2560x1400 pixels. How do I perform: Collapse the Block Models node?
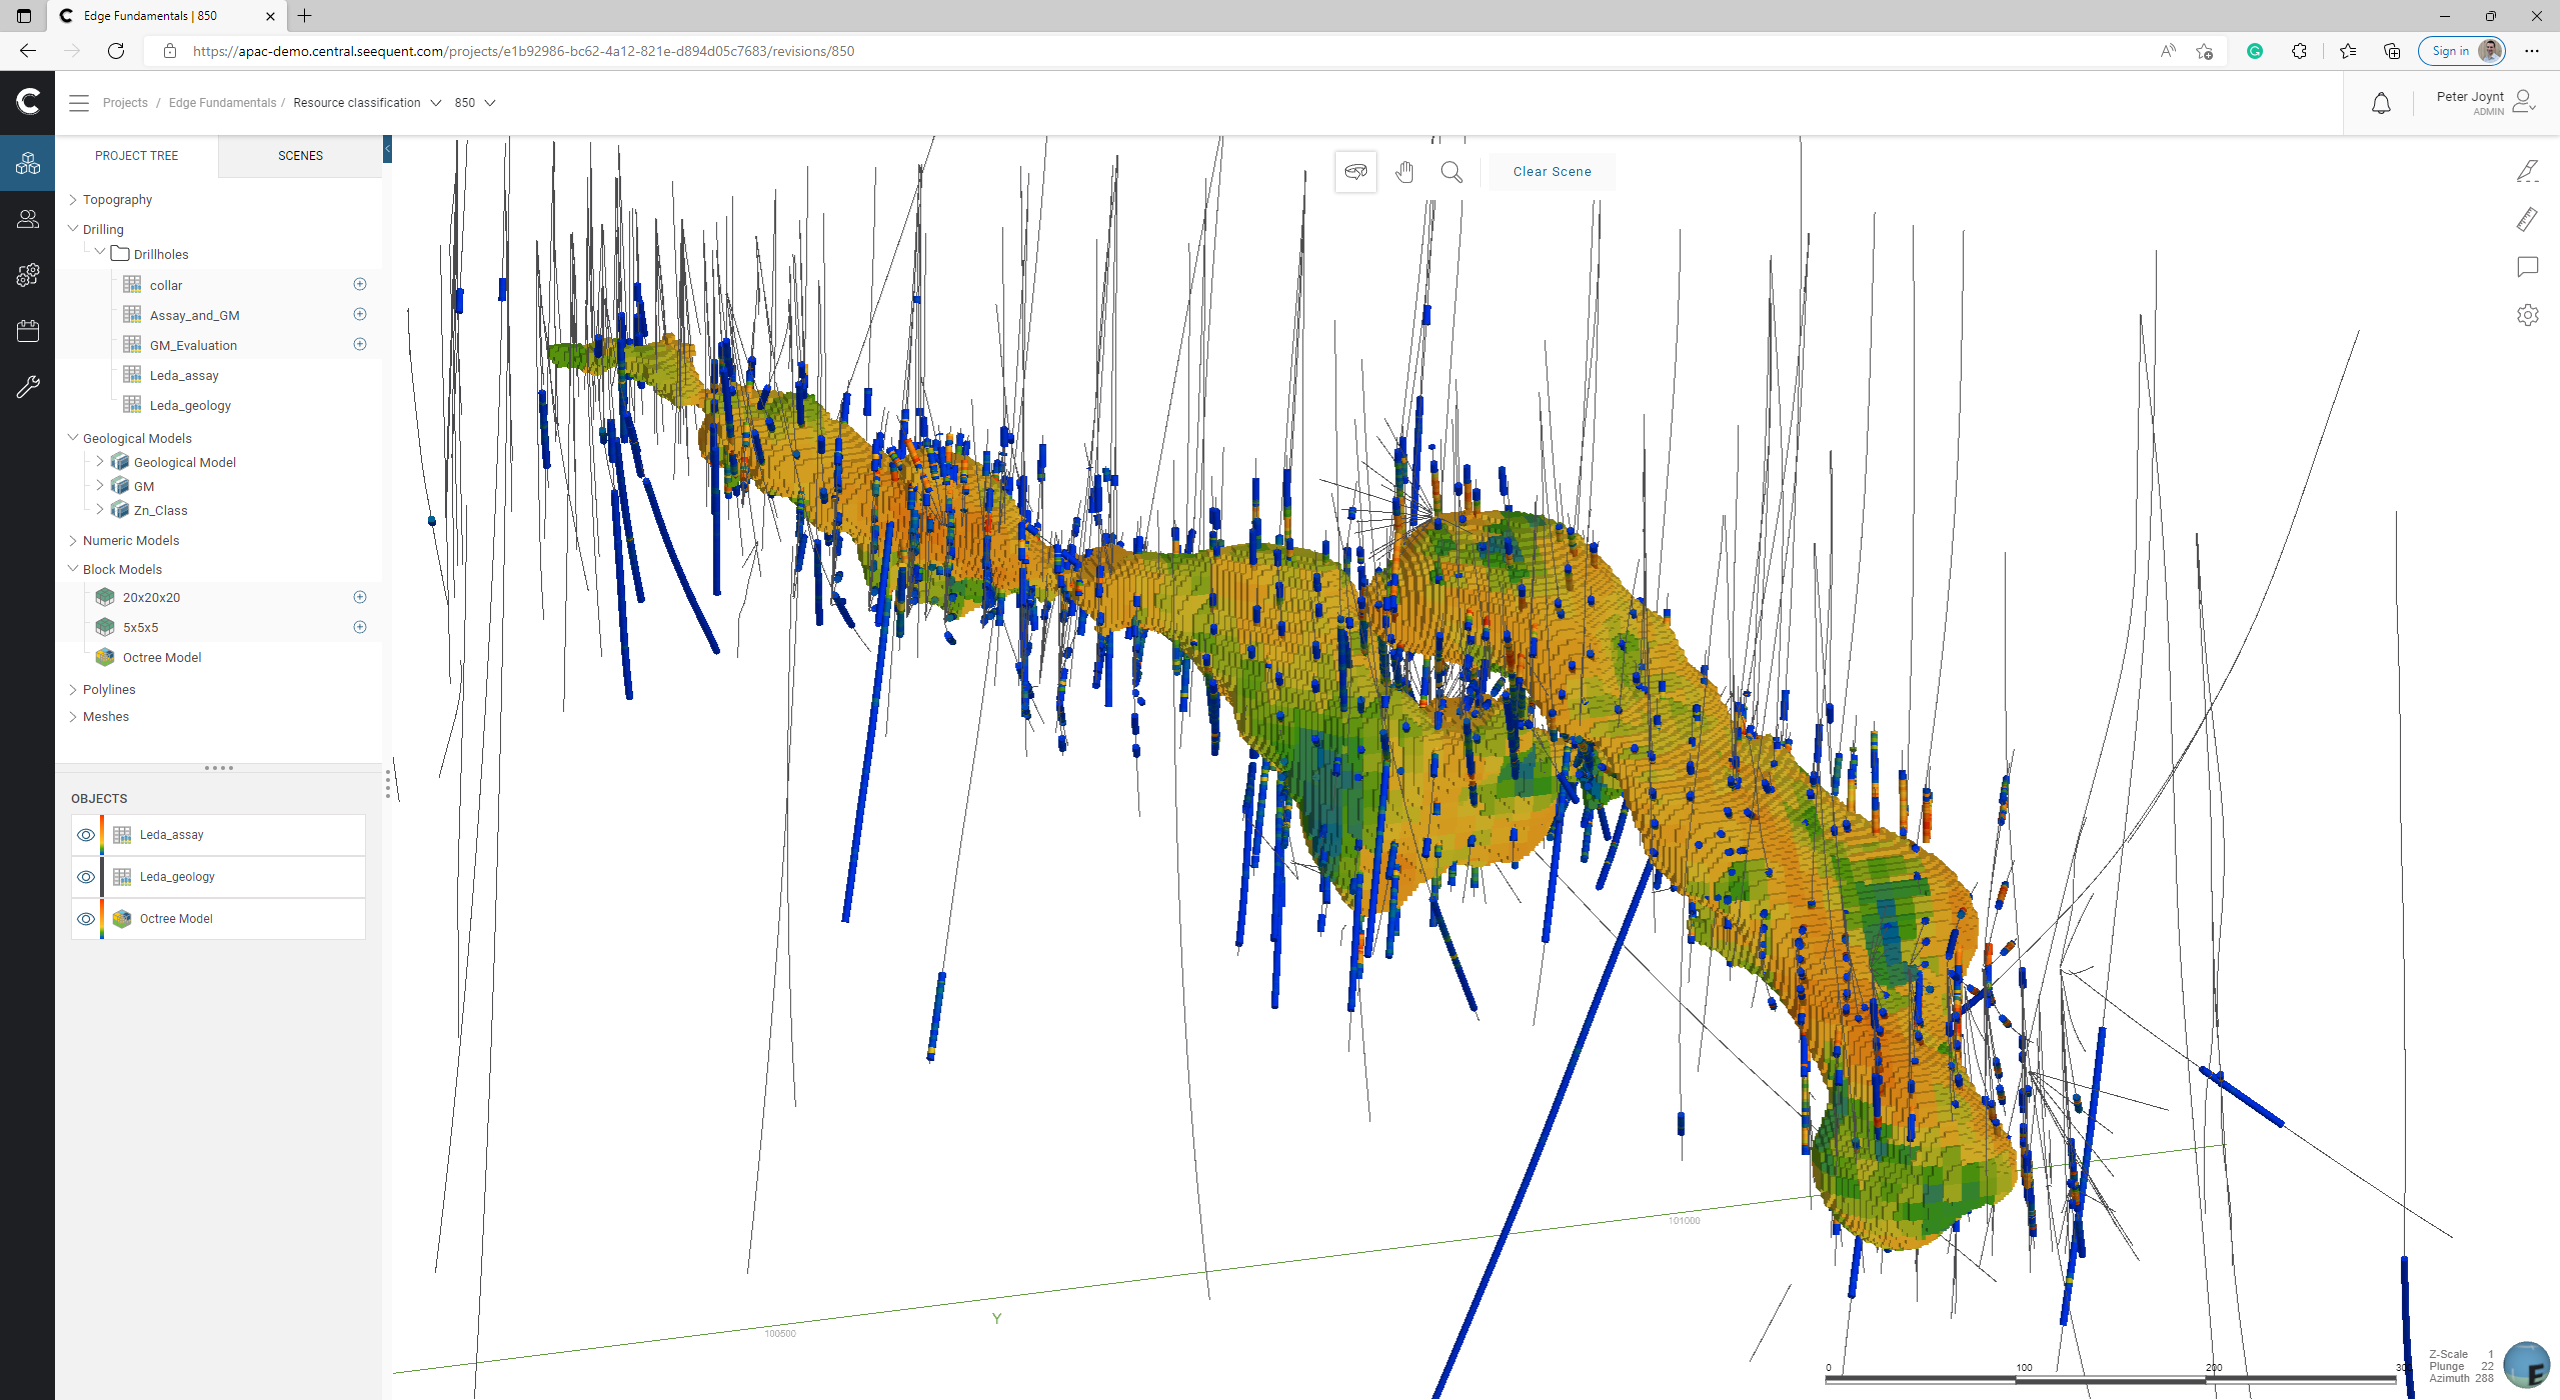pos(73,569)
